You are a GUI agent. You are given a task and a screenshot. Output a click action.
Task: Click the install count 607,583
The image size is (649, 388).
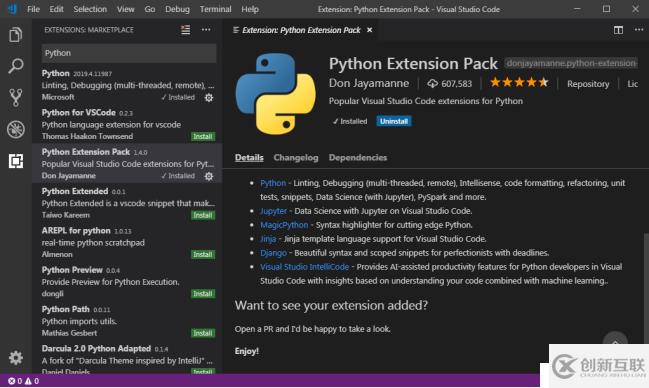449,84
